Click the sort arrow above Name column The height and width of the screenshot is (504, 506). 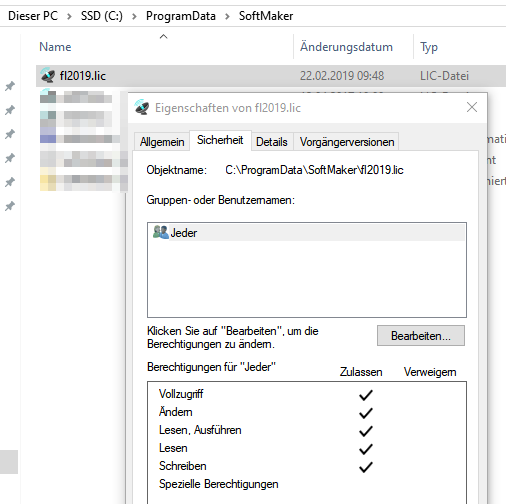(x=163, y=36)
